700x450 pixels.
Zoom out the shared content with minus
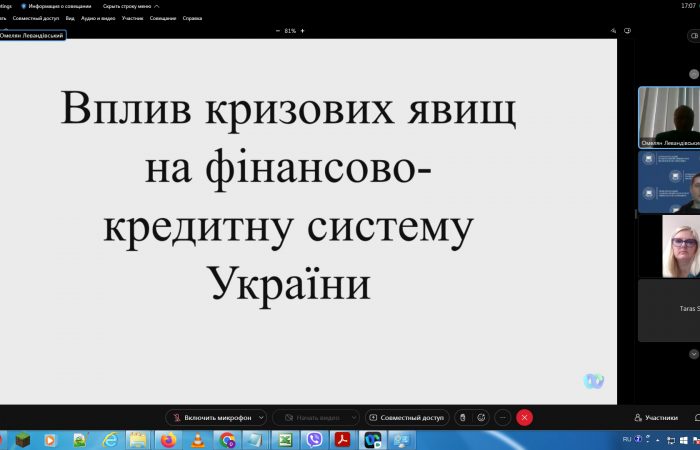pos(278,31)
